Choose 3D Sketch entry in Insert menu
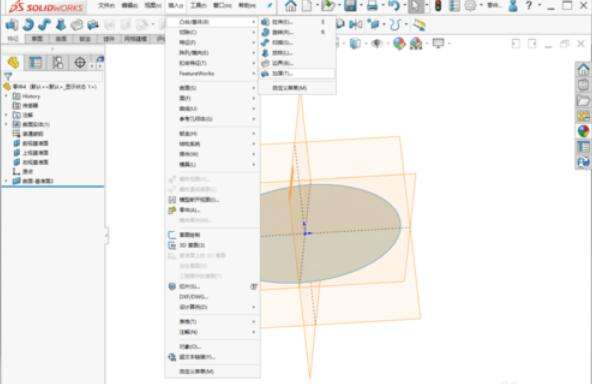 [213, 245]
